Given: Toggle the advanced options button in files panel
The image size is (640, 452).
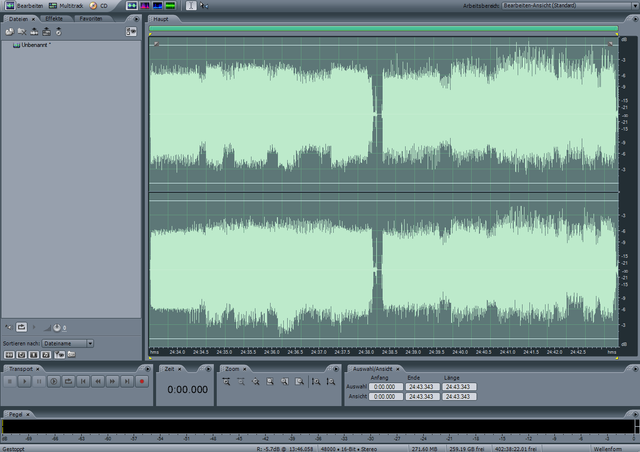Looking at the screenshot, I should pos(131,31).
